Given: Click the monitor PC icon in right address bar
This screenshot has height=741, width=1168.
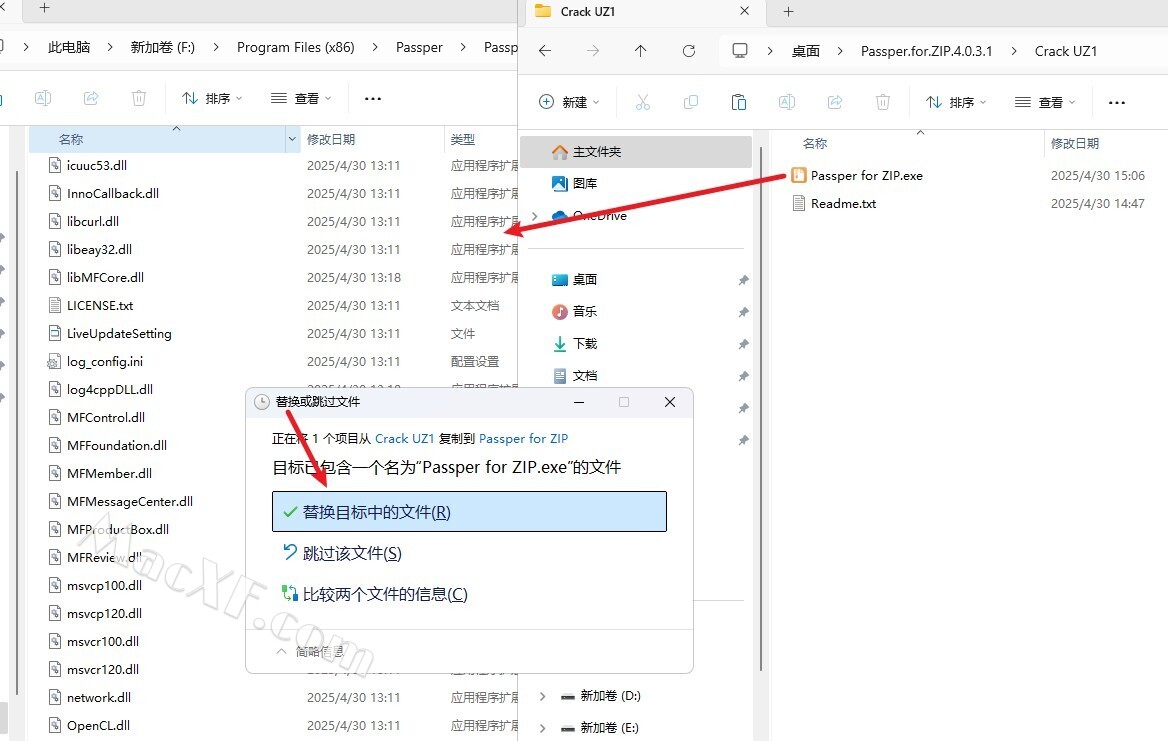Looking at the screenshot, I should click(x=740, y=51).
